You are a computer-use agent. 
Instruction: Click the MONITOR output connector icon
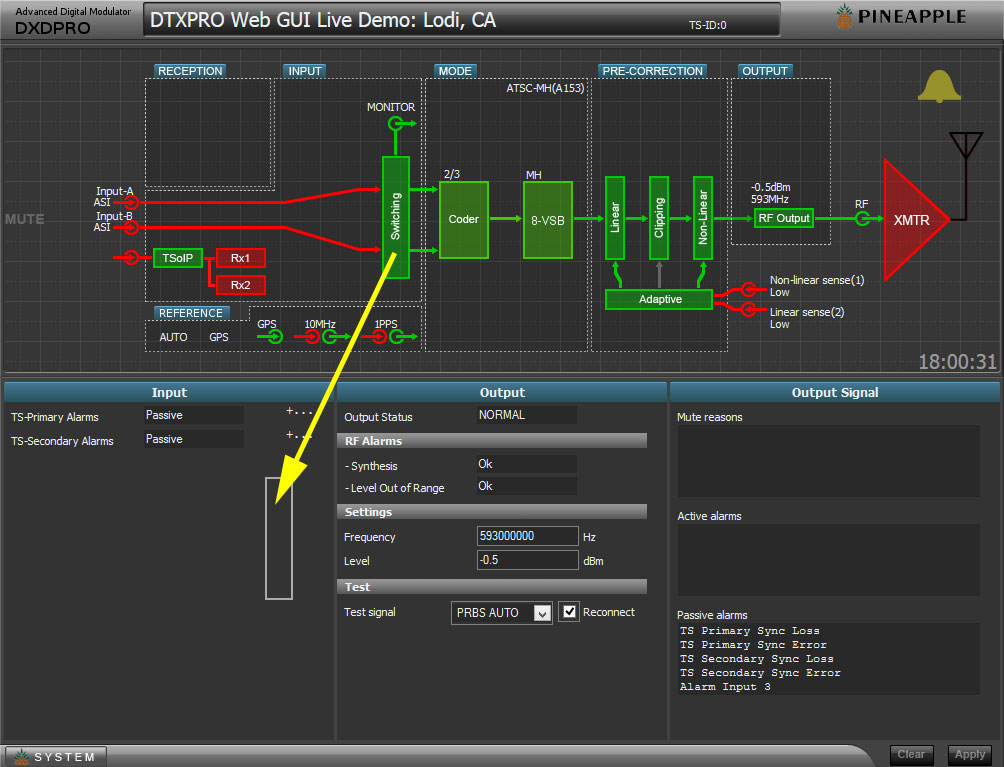[396, 124]
